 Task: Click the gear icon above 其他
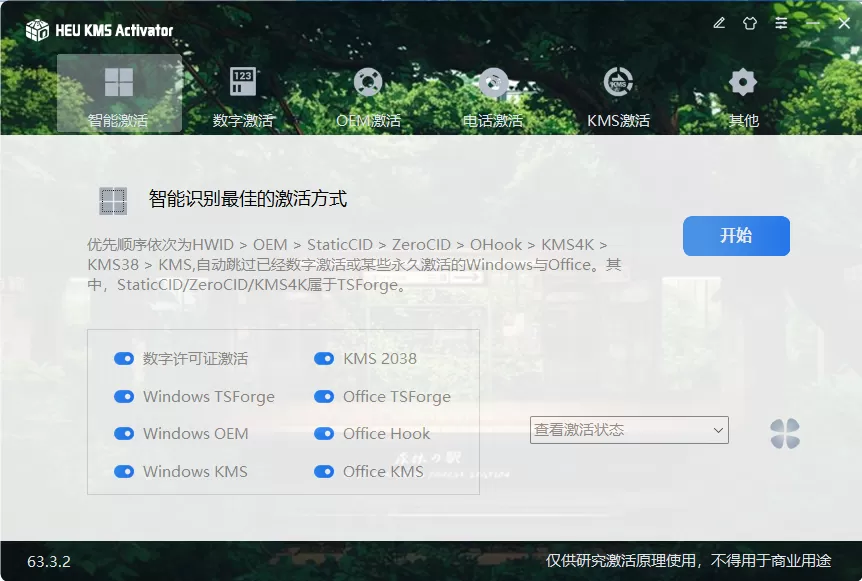pyautogui.click(x=741, y=81)
